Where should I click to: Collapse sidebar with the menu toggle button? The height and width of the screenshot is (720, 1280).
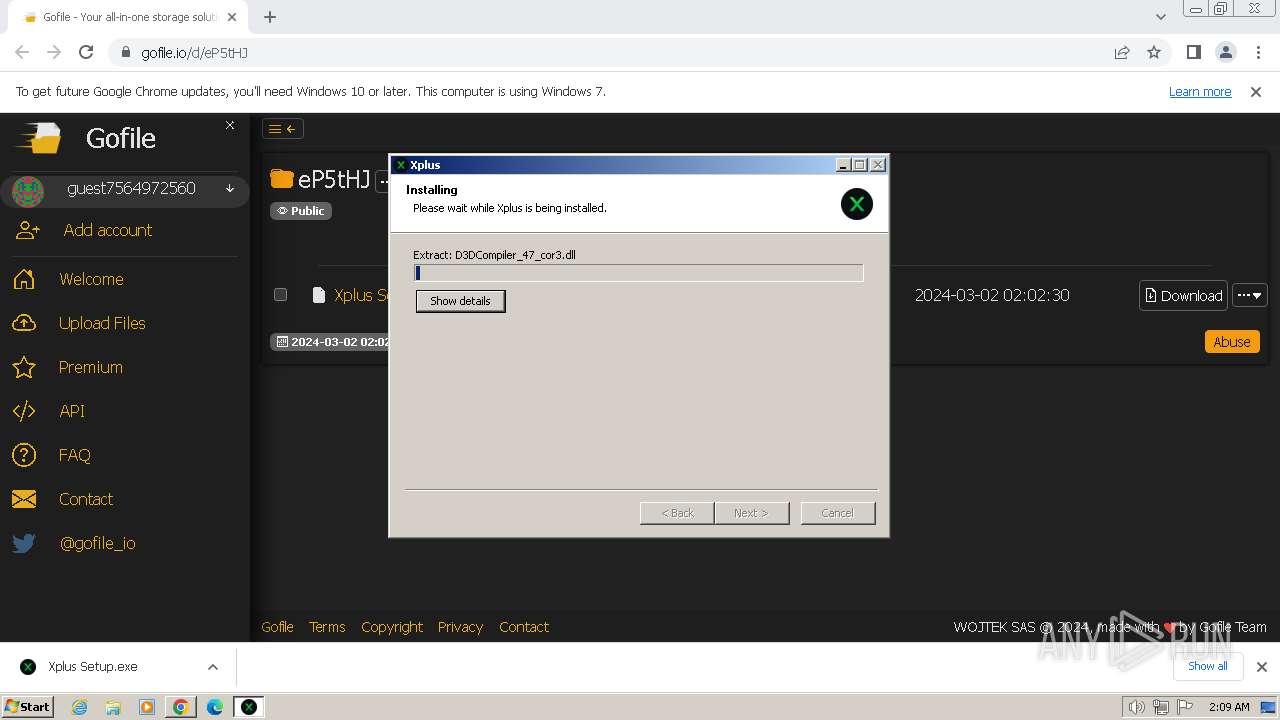pos(283,128)
